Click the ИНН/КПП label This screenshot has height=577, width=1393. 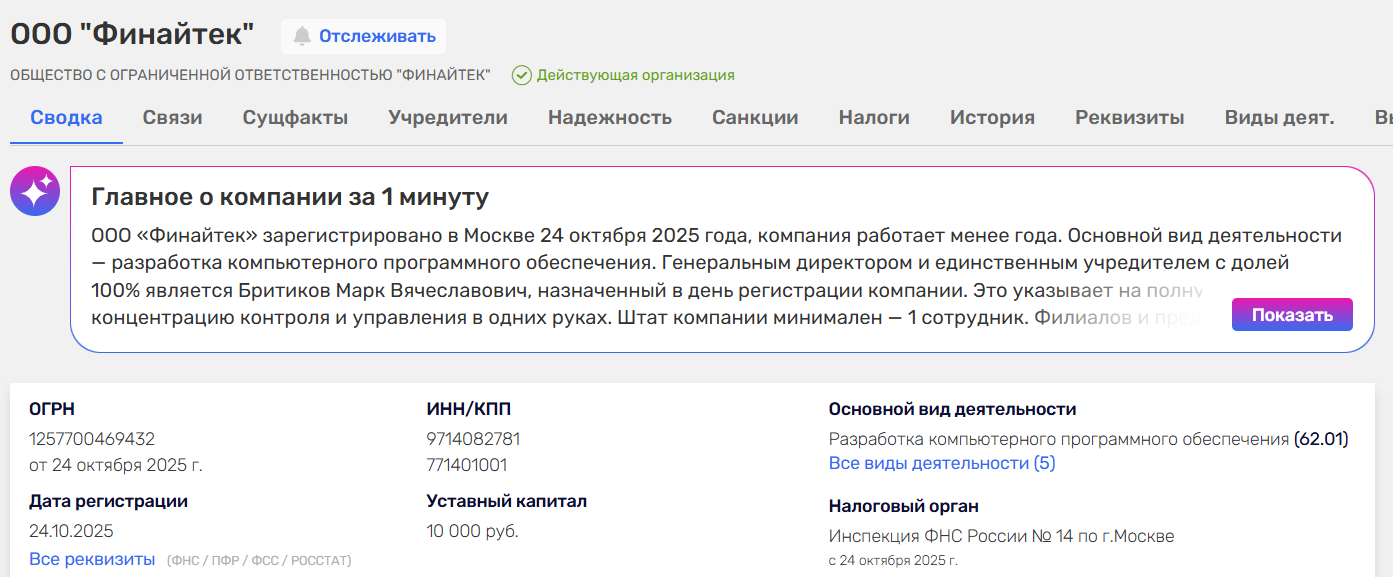(469, 409)
